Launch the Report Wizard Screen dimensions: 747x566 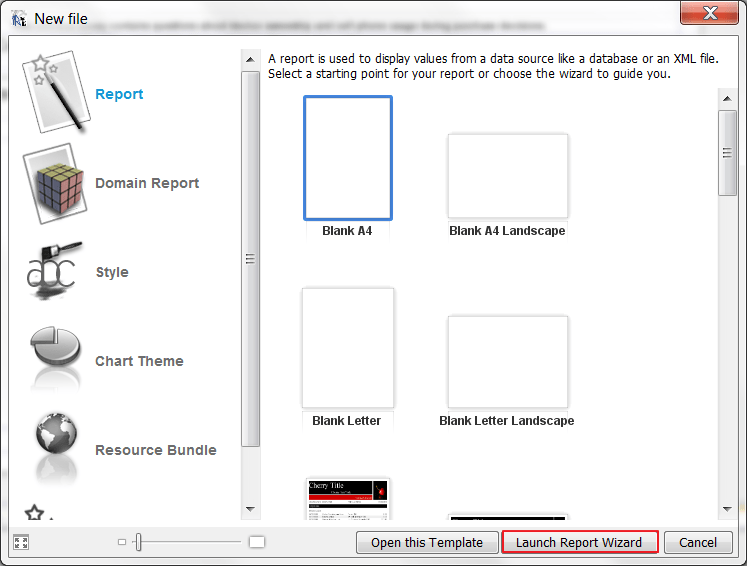(579, 542)
